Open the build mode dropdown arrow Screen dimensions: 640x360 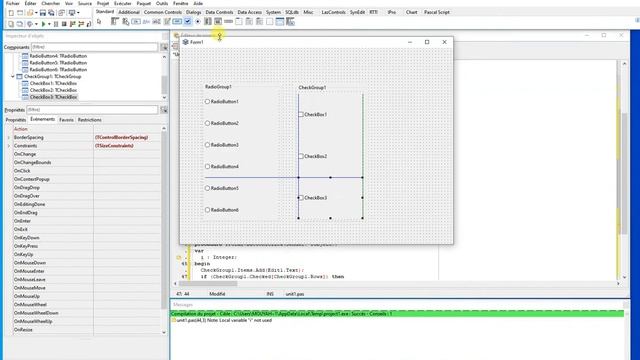[x=36, y=24]
